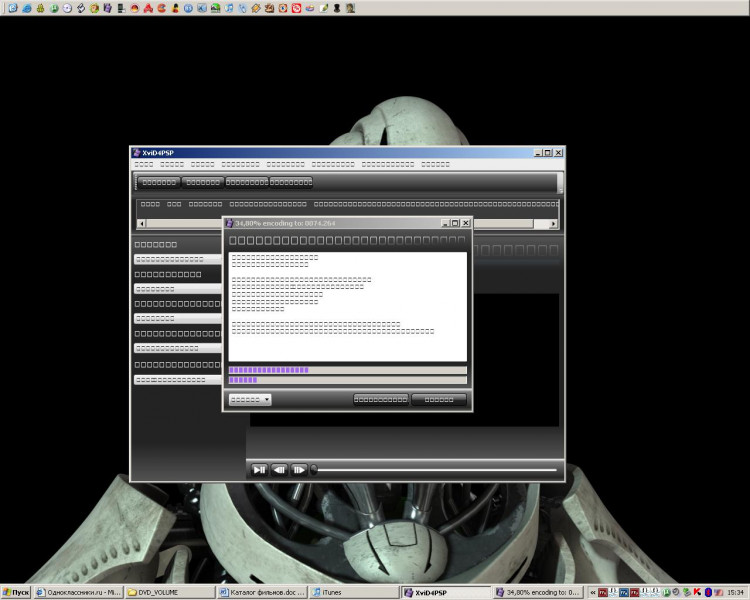The width and height of the screenshot is (750, 600).
Task: Click the left scroll arrow of the task list
Action: coord(141,224)
